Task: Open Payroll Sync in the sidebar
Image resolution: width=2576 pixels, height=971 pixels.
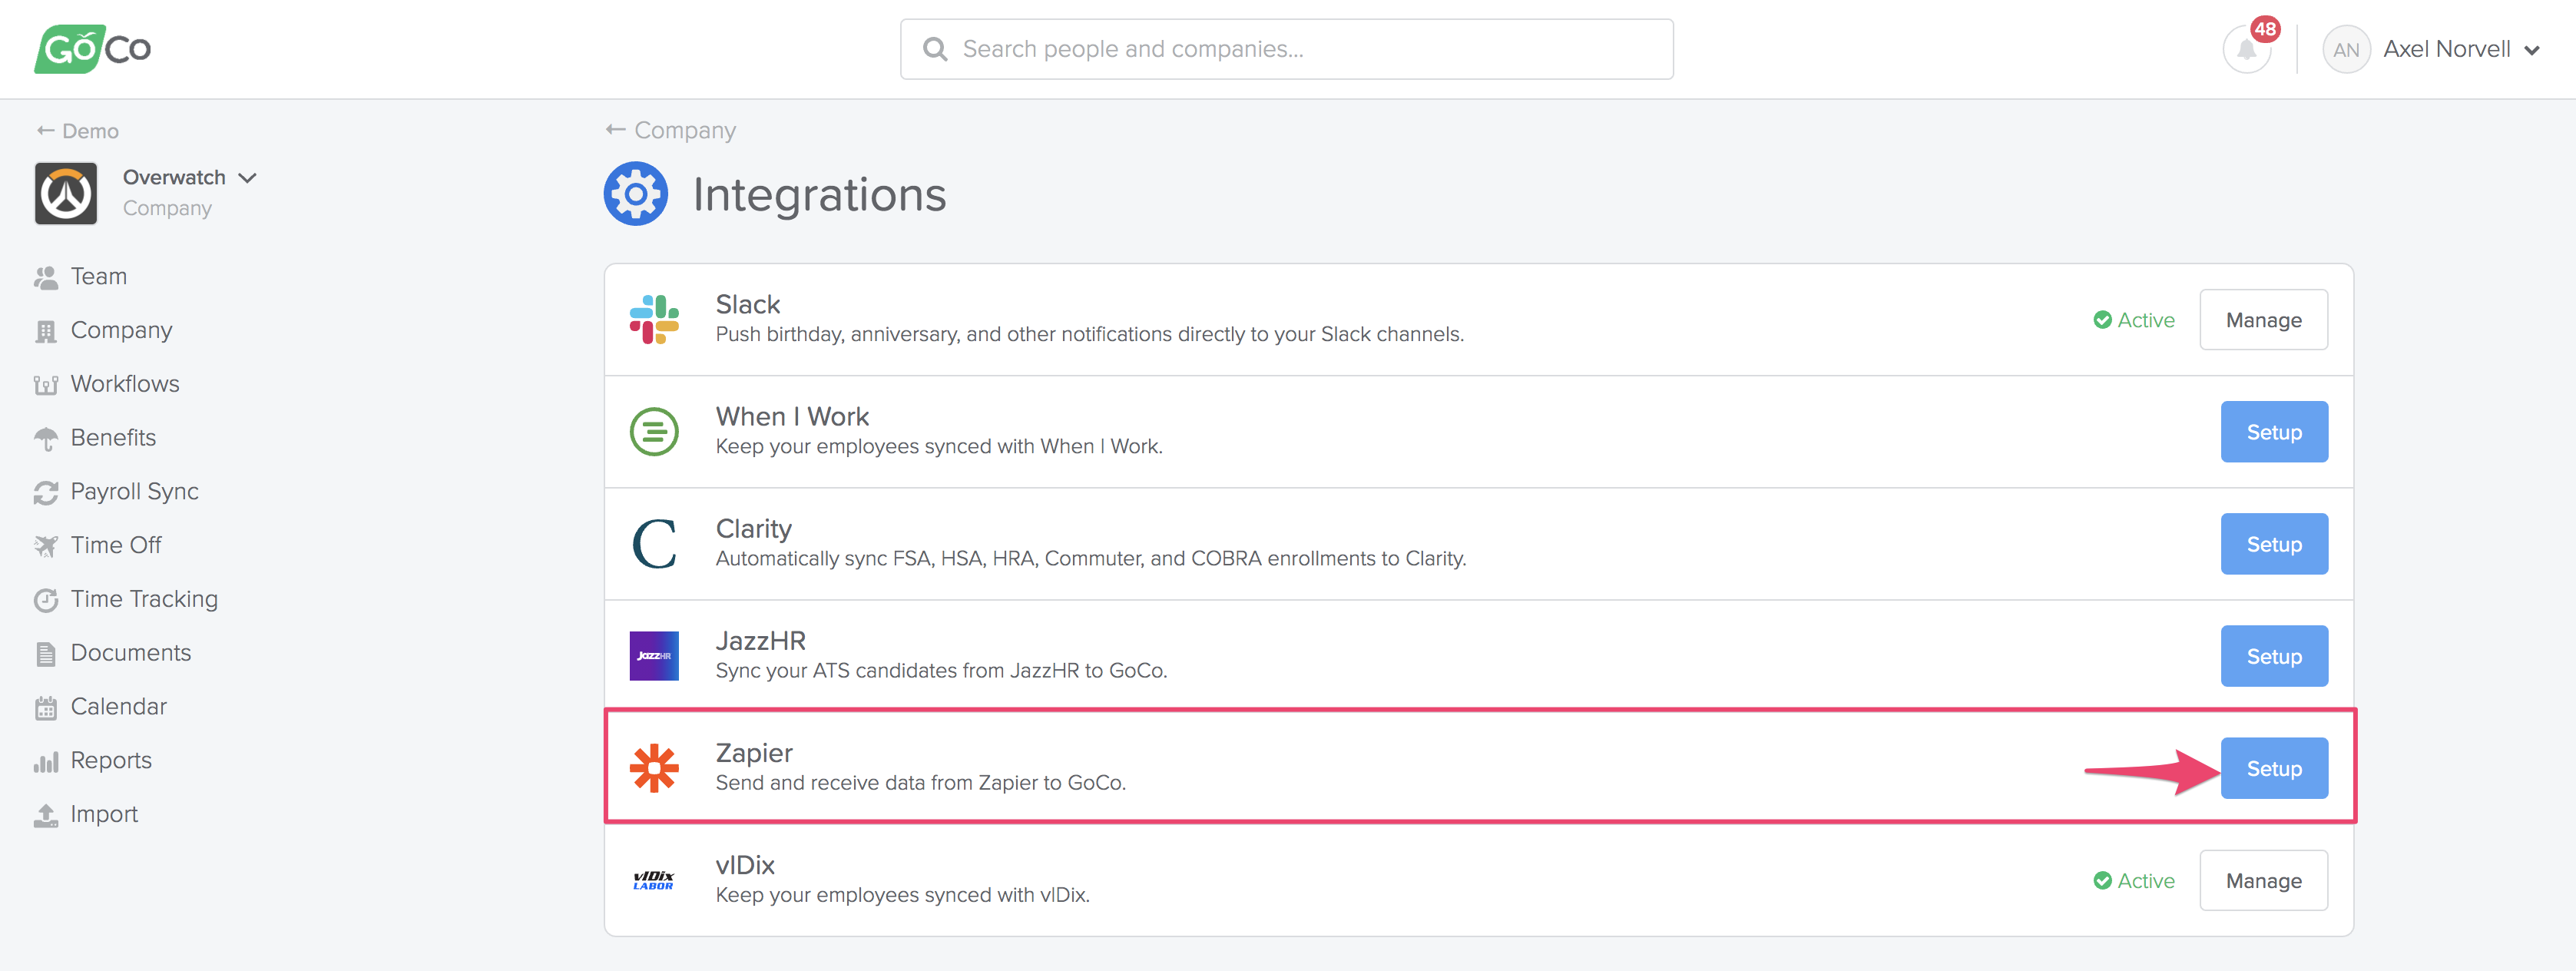Action: pyautogui.click(x=134, y=492)
